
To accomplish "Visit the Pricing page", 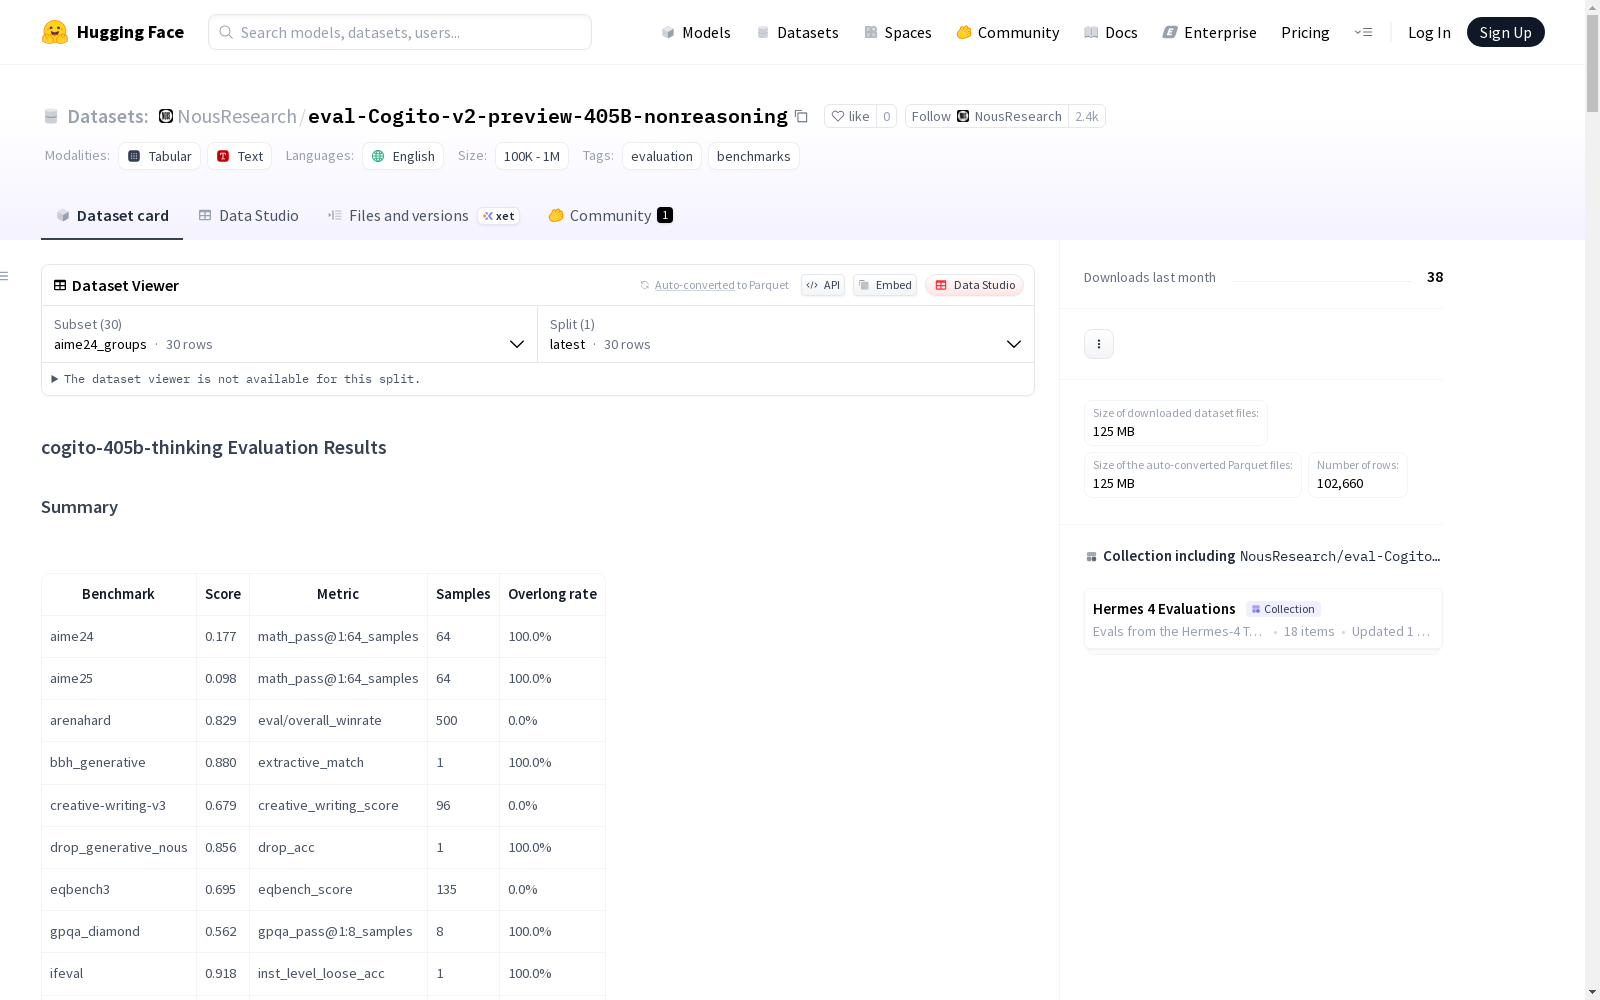I will pos(1305,32).
